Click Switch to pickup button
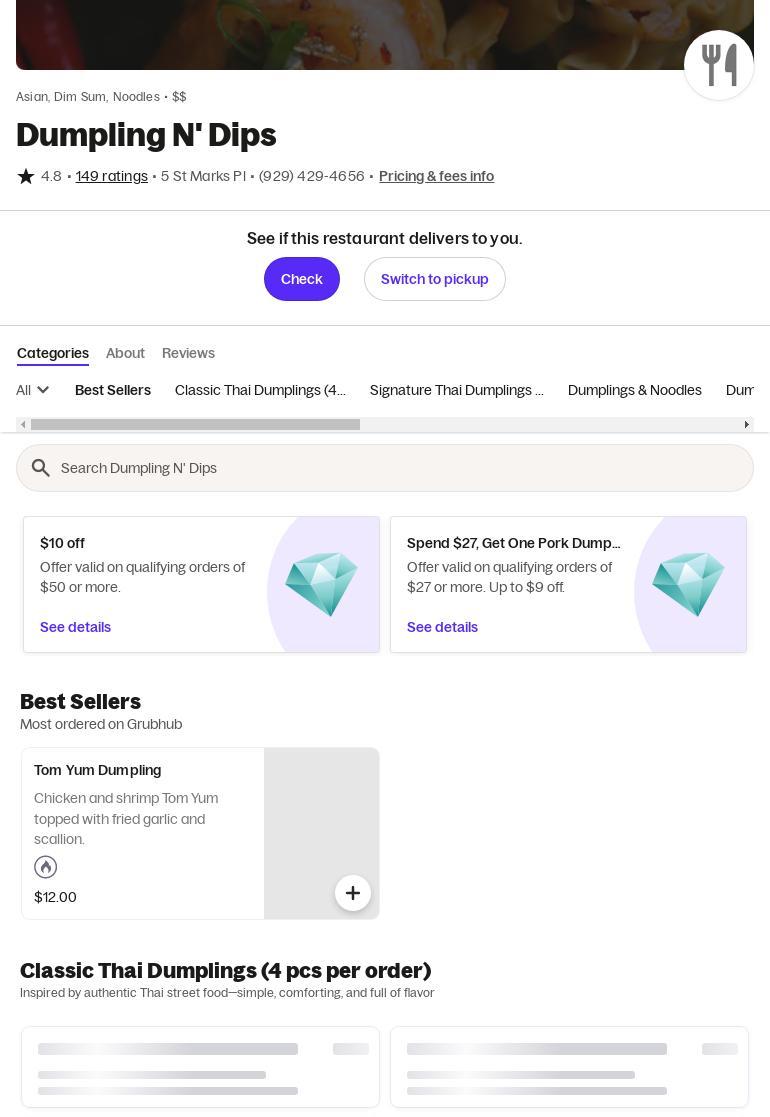Screen dimensions: 770x1117 click(434, 279)
